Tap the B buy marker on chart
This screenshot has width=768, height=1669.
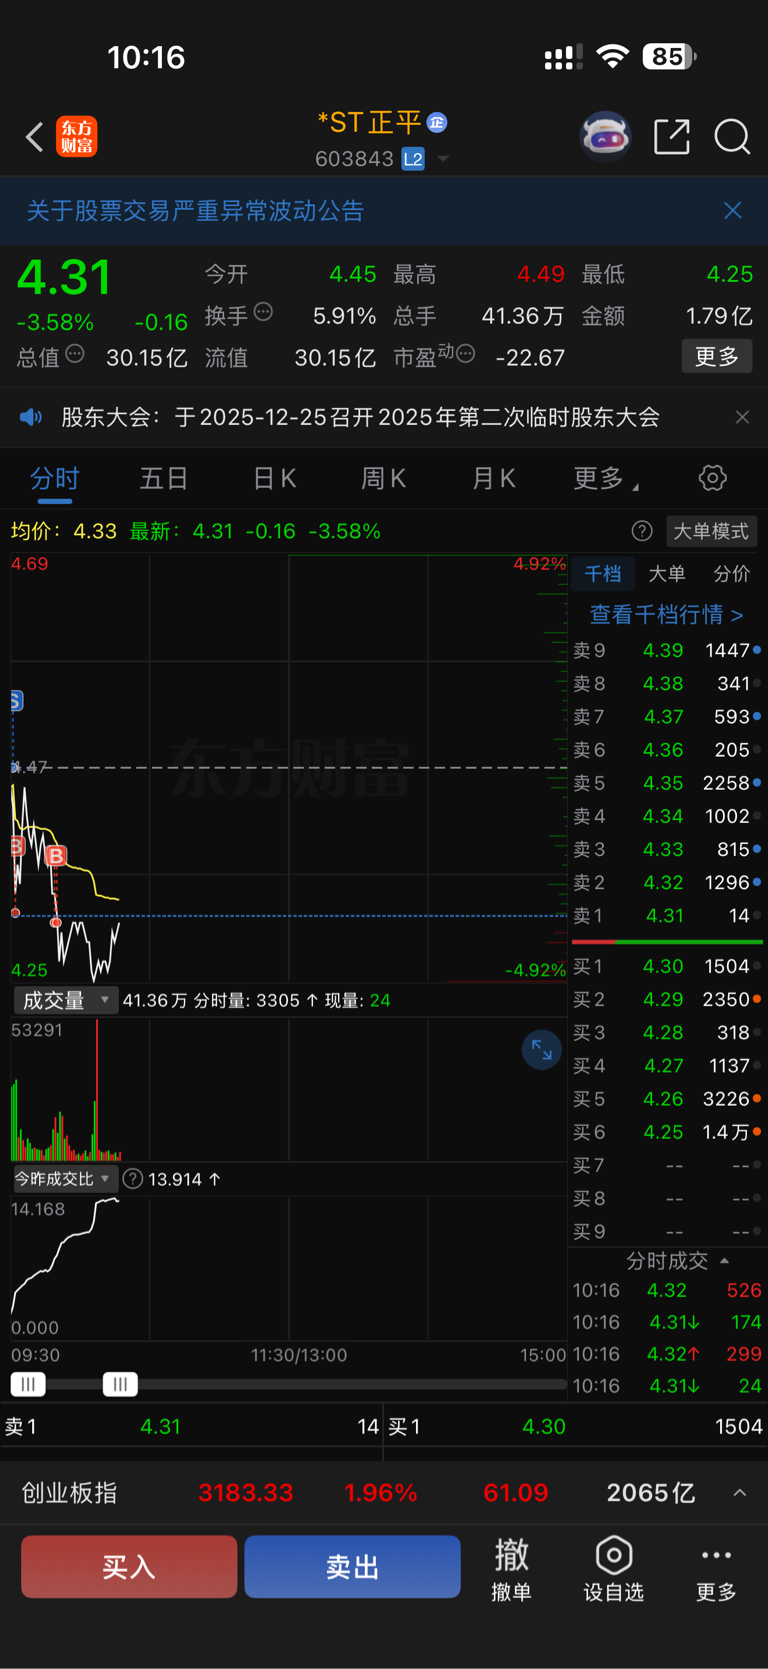(56, 856)
